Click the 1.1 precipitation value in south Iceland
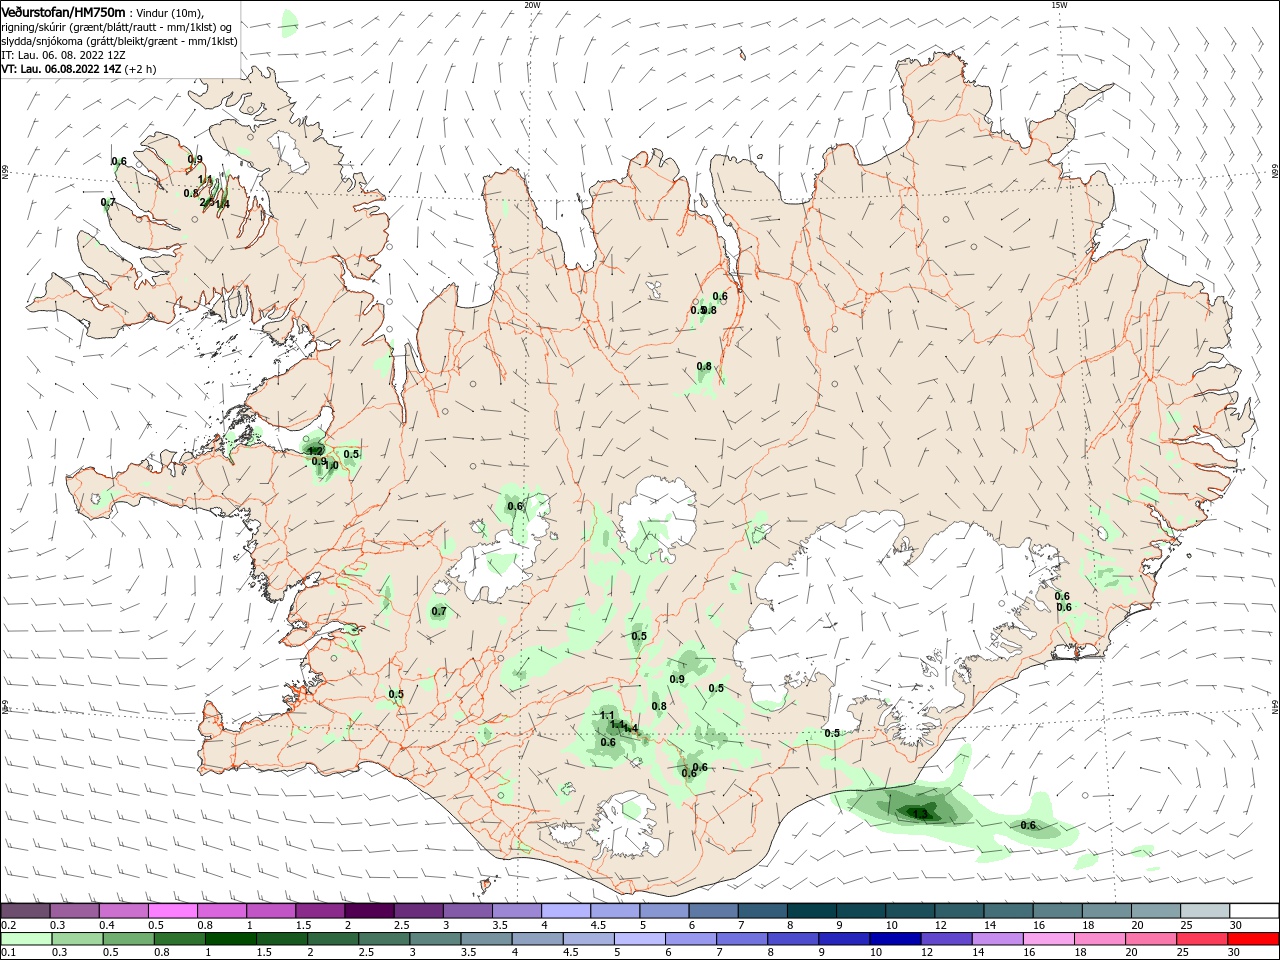 [x=607, y=715]
